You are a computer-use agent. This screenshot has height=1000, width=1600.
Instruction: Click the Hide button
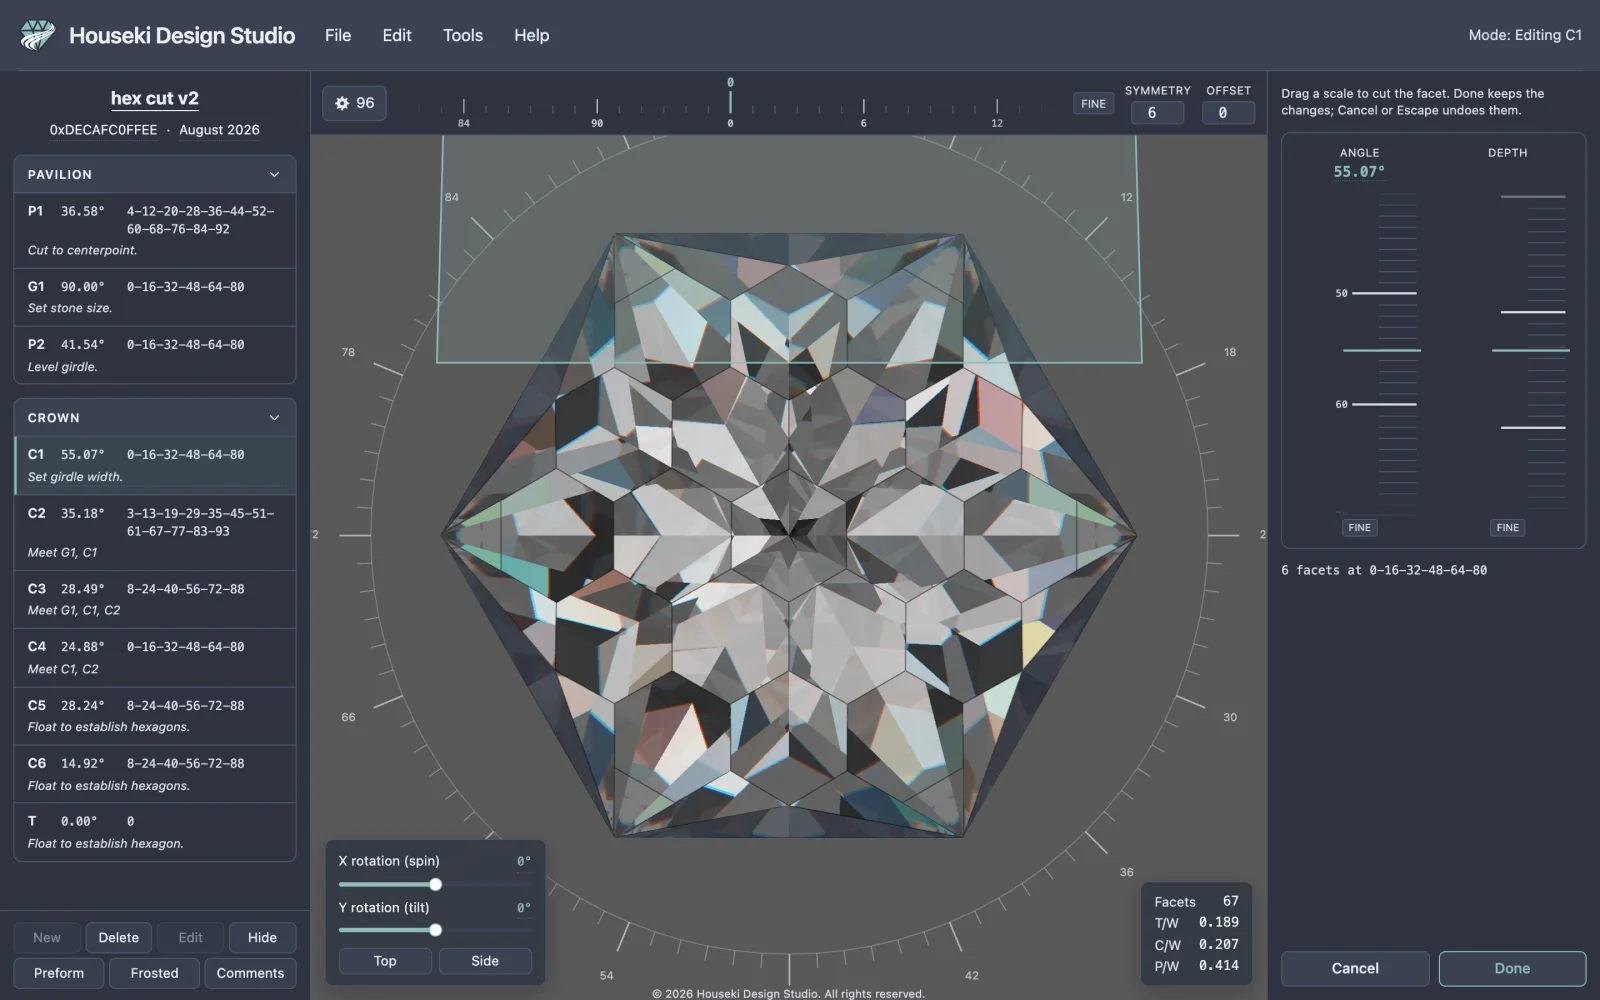coord(262,937)
